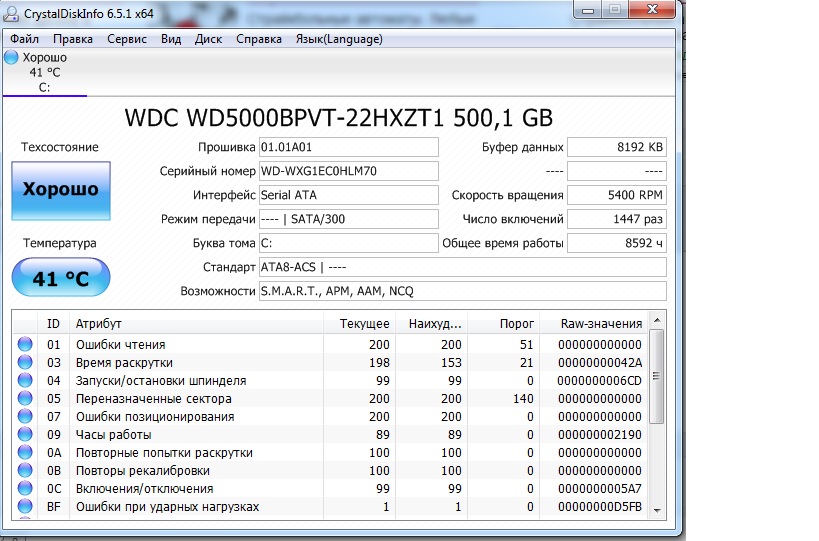Click raw value 00000000D5FB
819x541 pixels.
[600, 507]
